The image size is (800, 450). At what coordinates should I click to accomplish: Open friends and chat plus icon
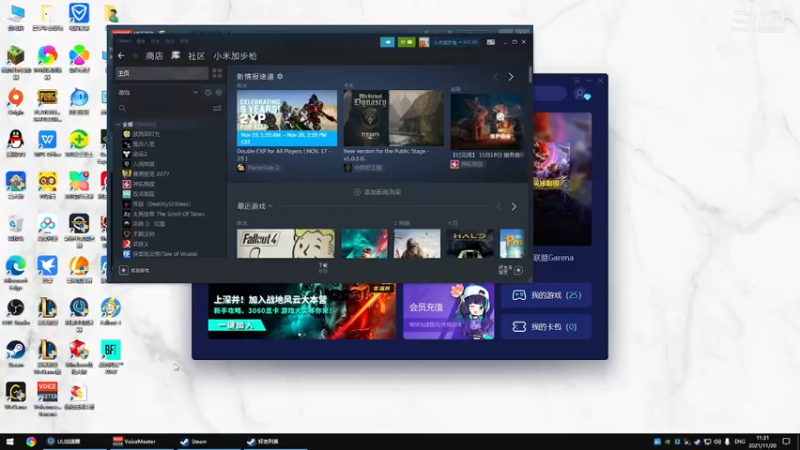[518, 270]
